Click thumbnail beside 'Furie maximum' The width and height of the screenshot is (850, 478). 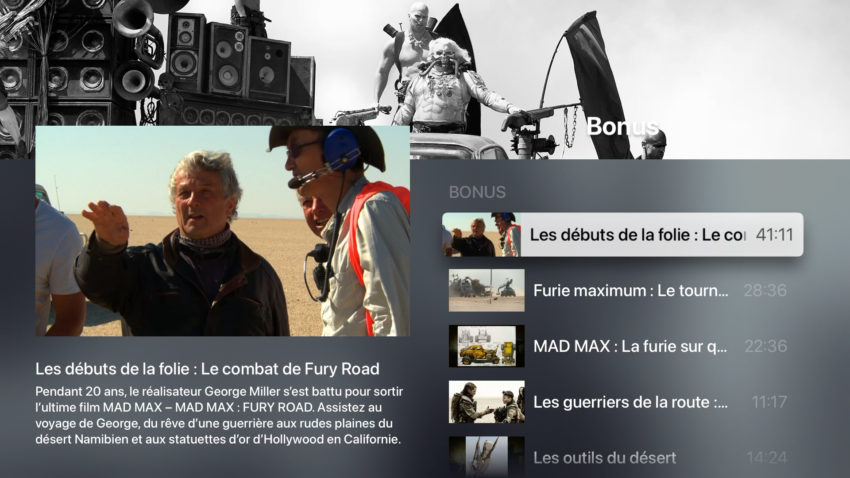click(x=486, y=290)
